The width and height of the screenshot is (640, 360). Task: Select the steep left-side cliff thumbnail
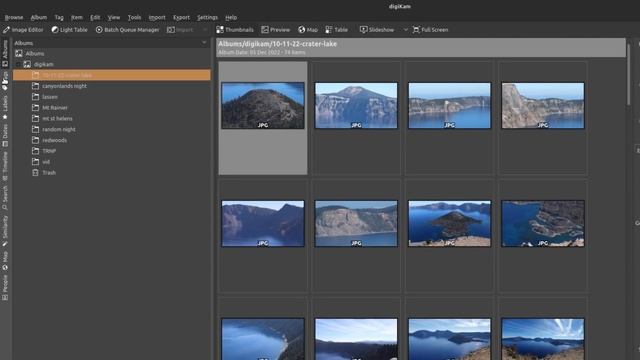coord(543,105)
